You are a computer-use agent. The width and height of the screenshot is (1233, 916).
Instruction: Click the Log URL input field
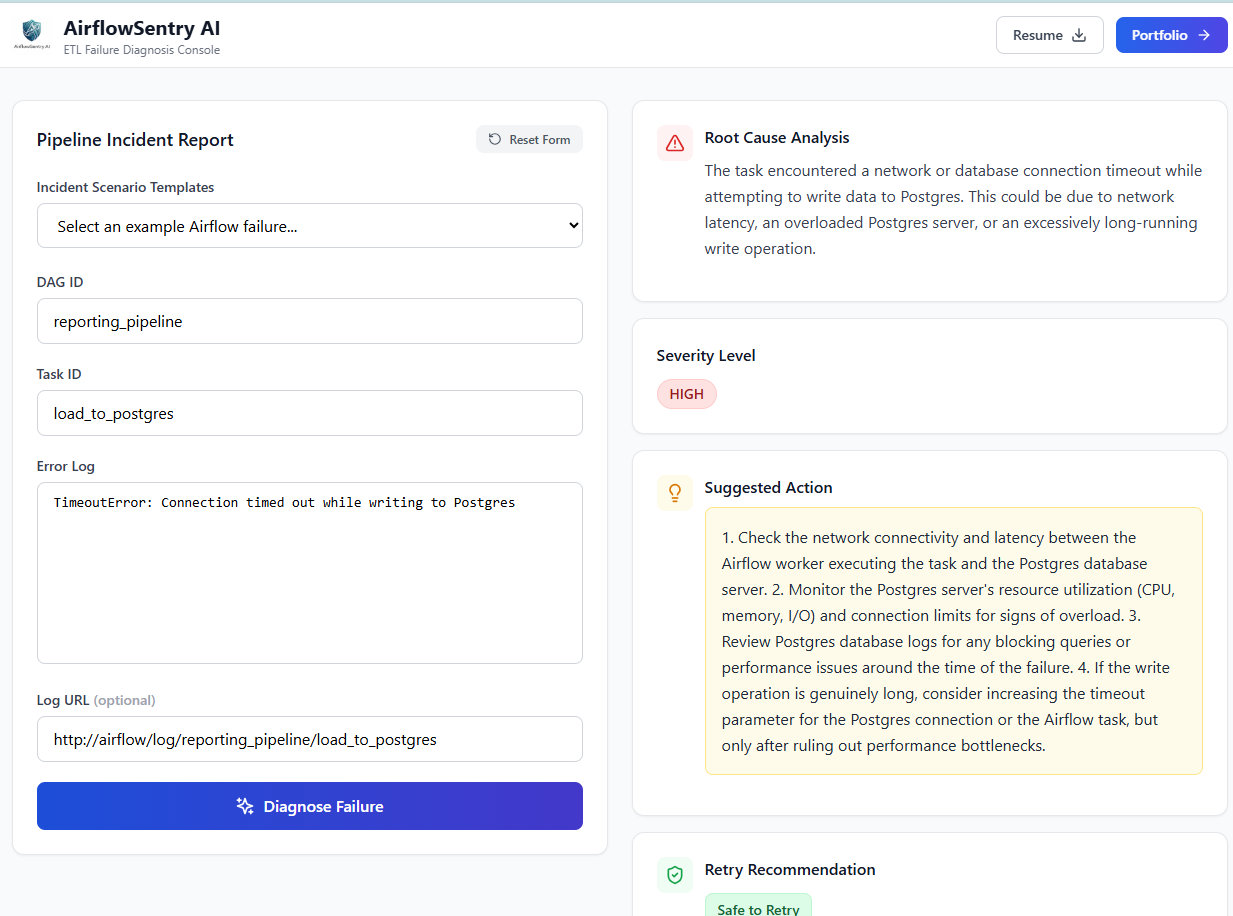(x=310, y=739)
